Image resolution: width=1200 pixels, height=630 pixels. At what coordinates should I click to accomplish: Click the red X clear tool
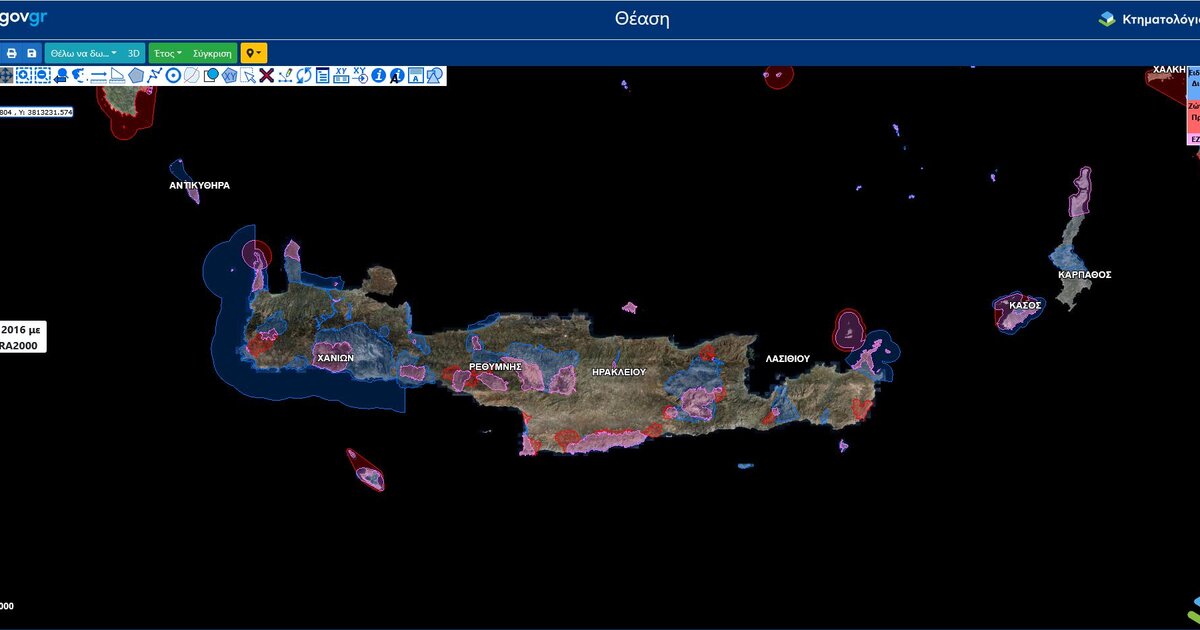(x=266, y=75)
